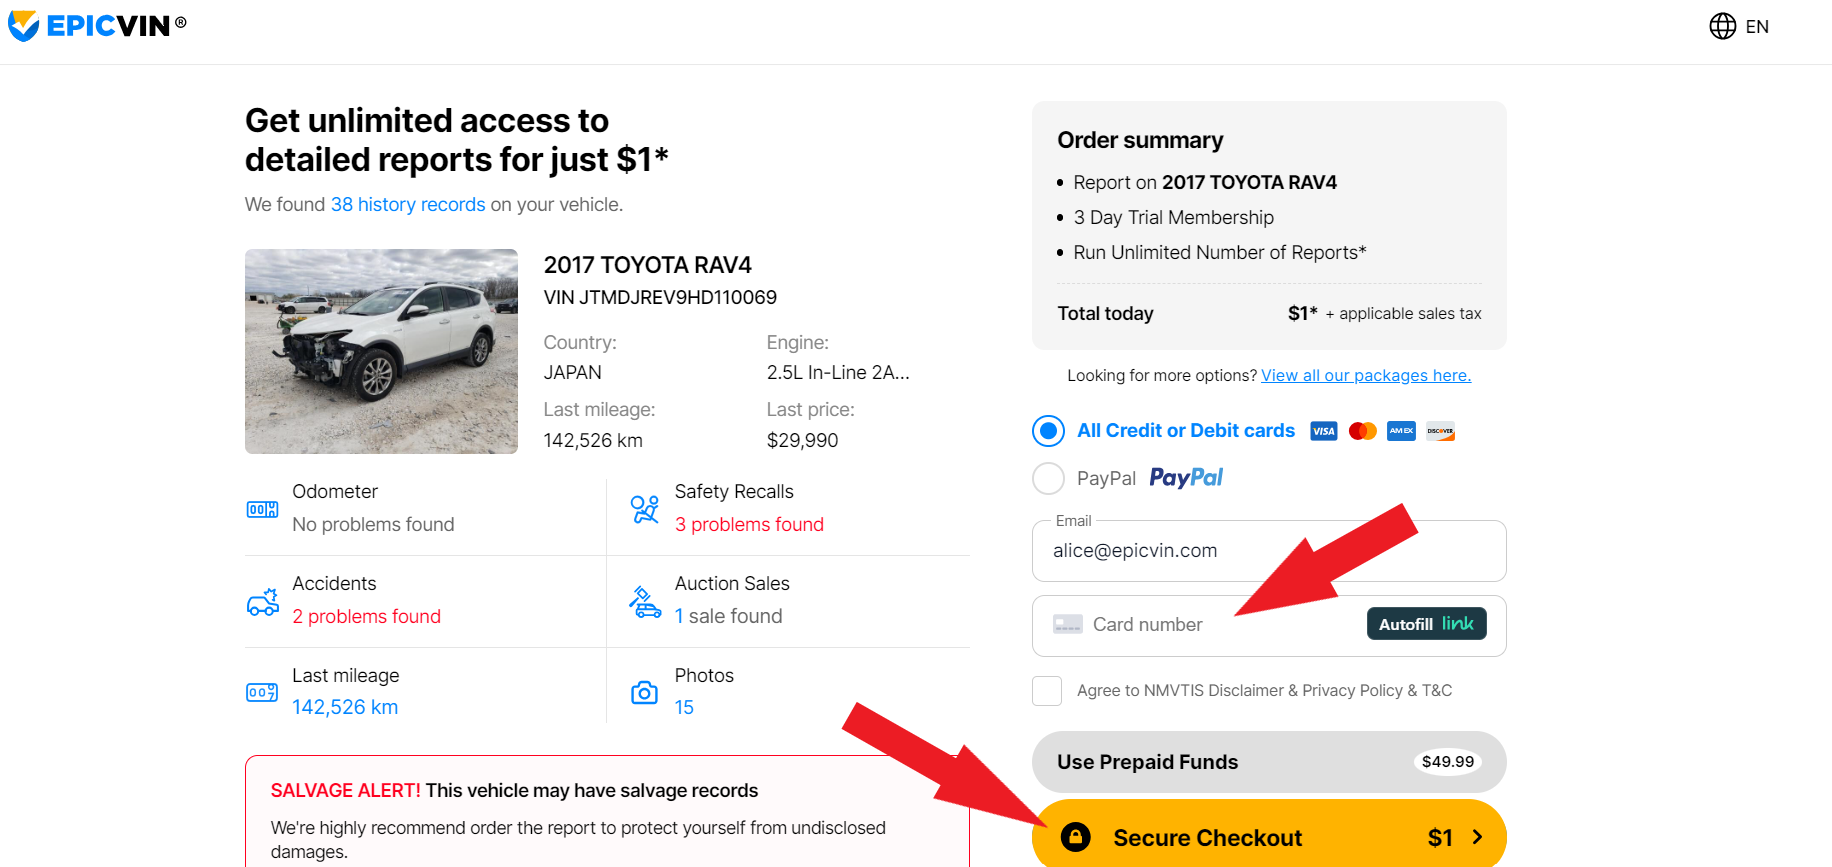Select the PayPal payment radio button
This screenshot has height=867, width=1832.
pos(1048,478)
